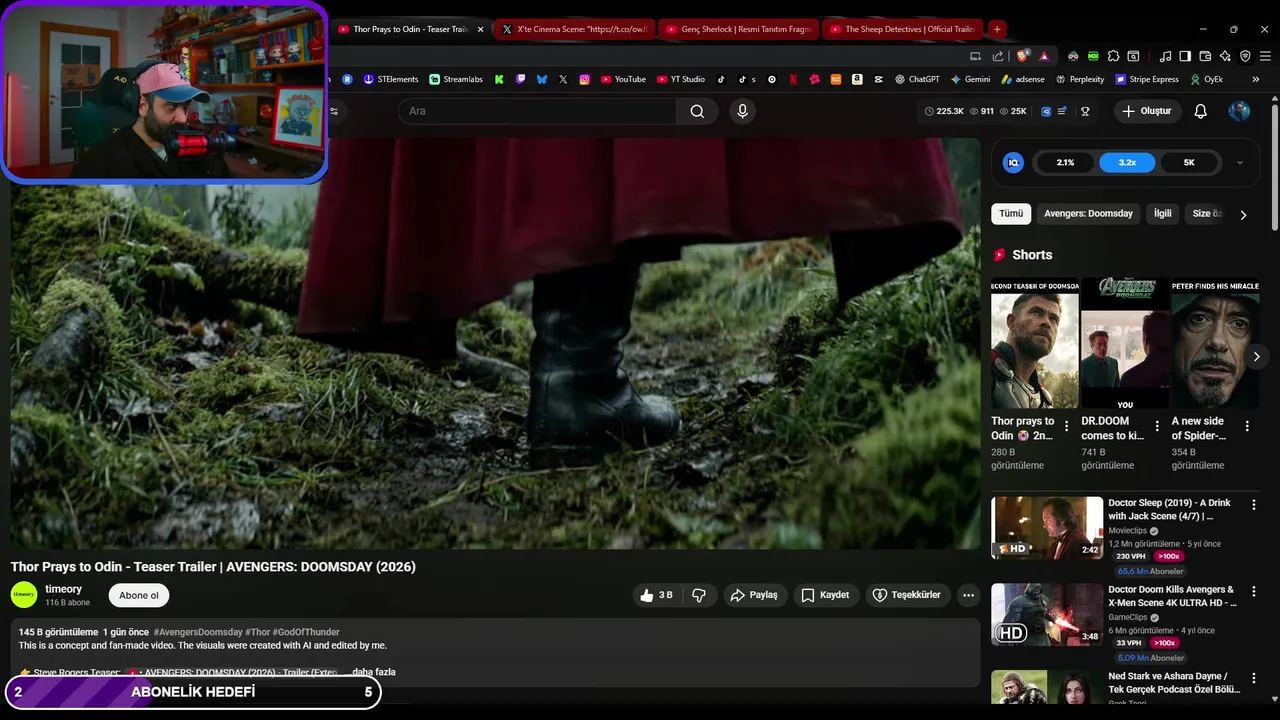Click the Paylaş share button

pyautogui.click(x=754, y=595)
